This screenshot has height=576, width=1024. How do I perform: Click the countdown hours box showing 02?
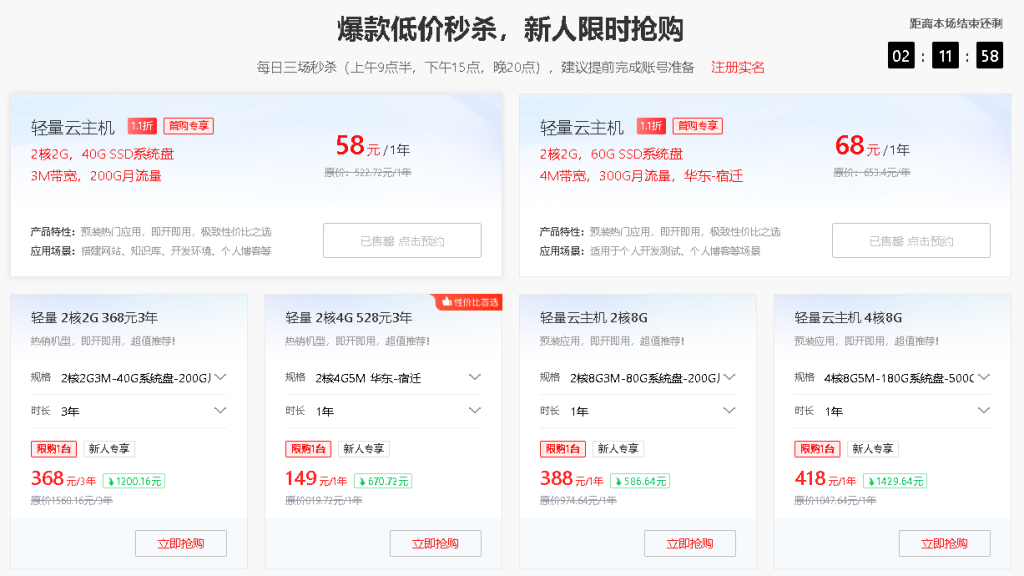tap(901, 56)
